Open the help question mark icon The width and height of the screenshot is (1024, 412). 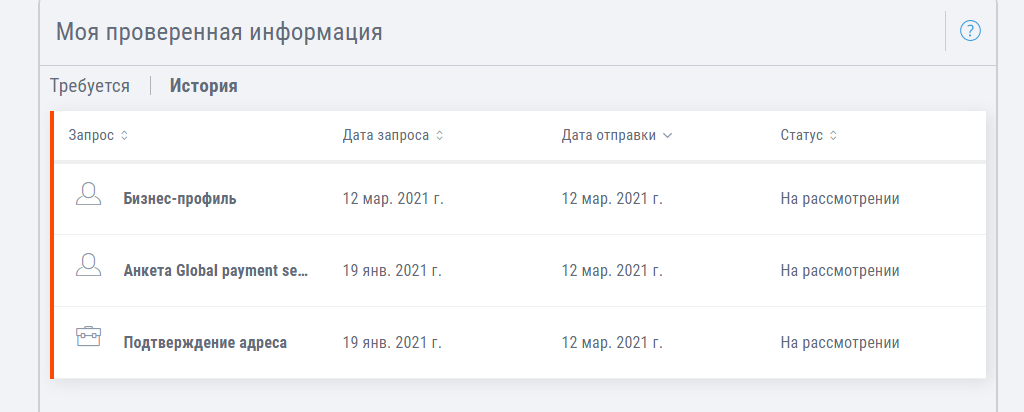[x=970, y=31]
